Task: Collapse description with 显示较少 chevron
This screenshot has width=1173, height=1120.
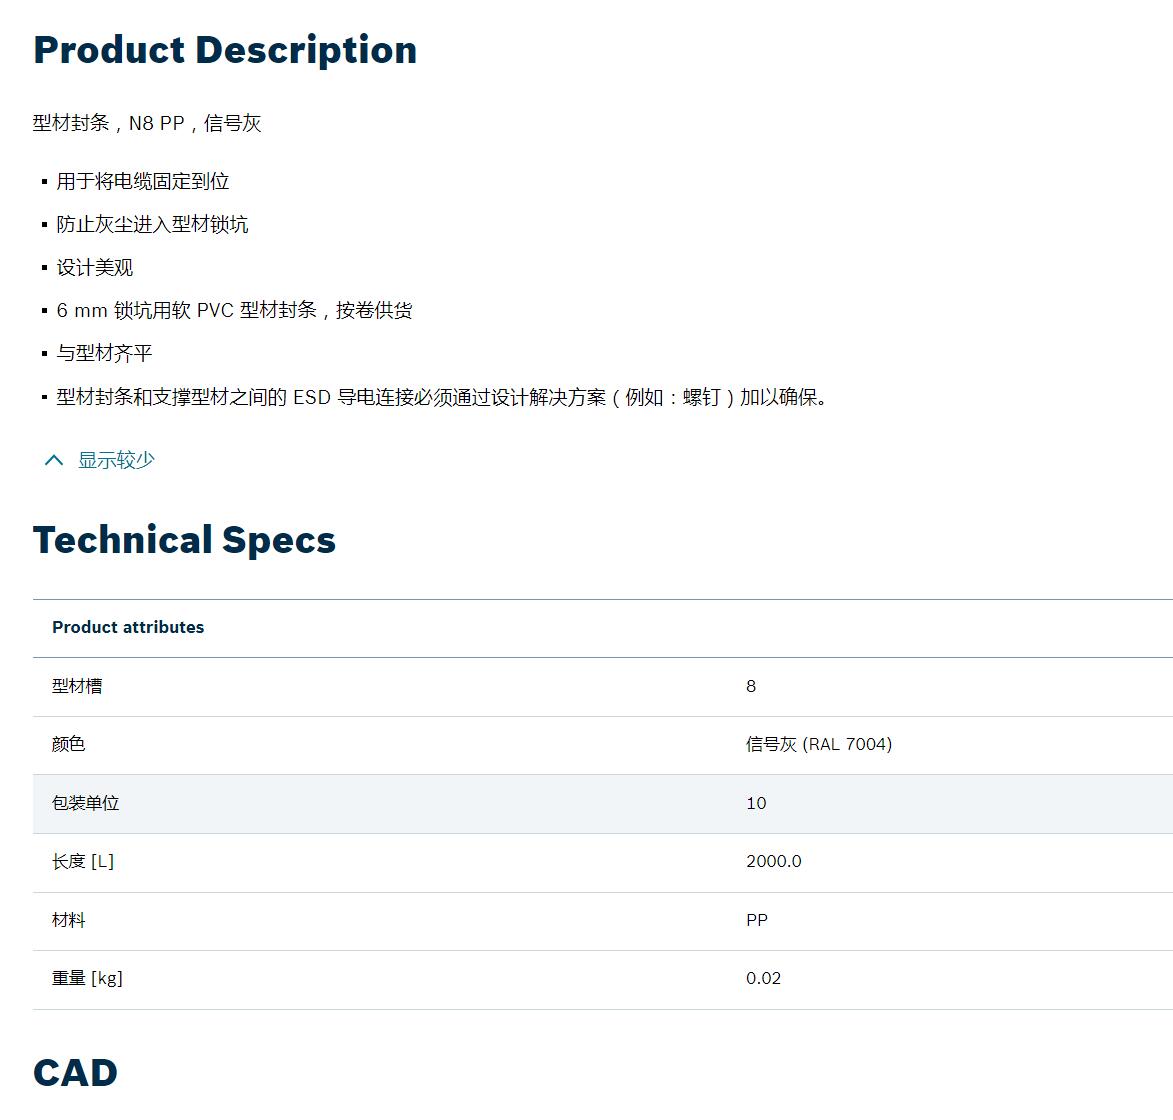Action: pos(54,460)
